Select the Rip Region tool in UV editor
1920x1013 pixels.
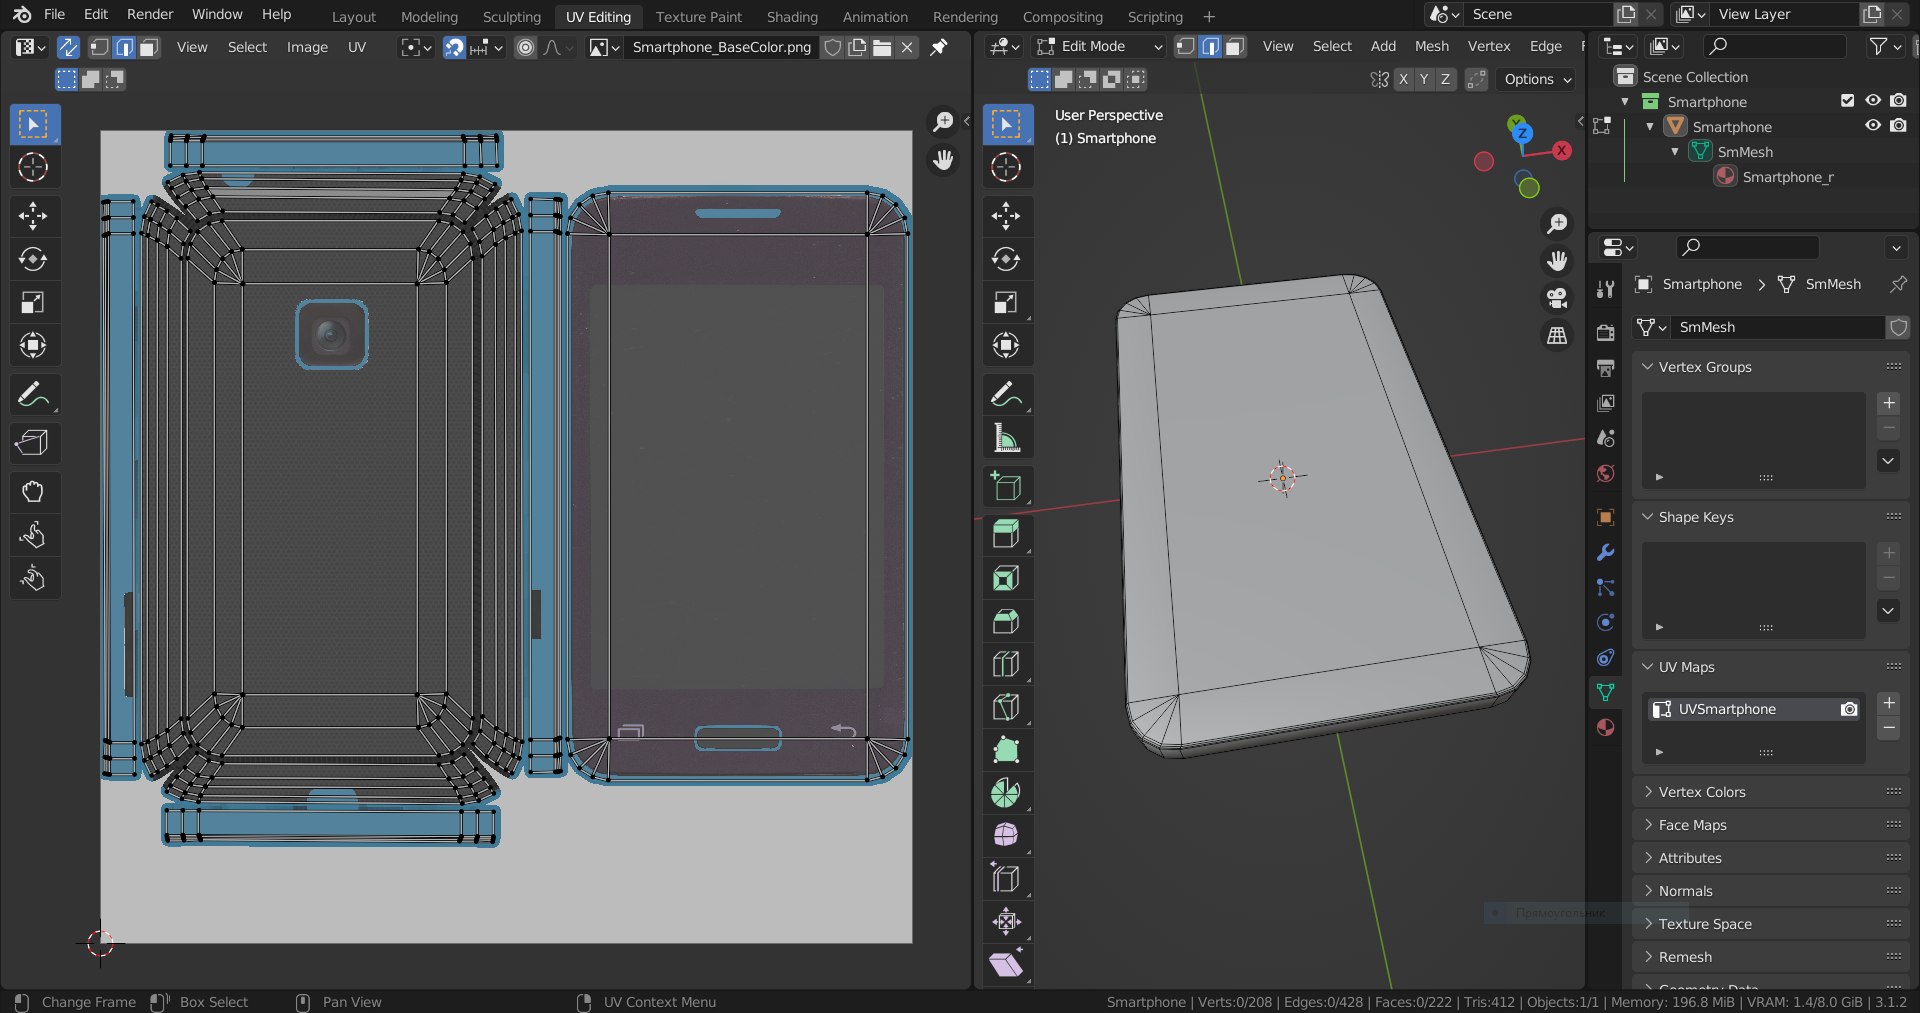33,443
